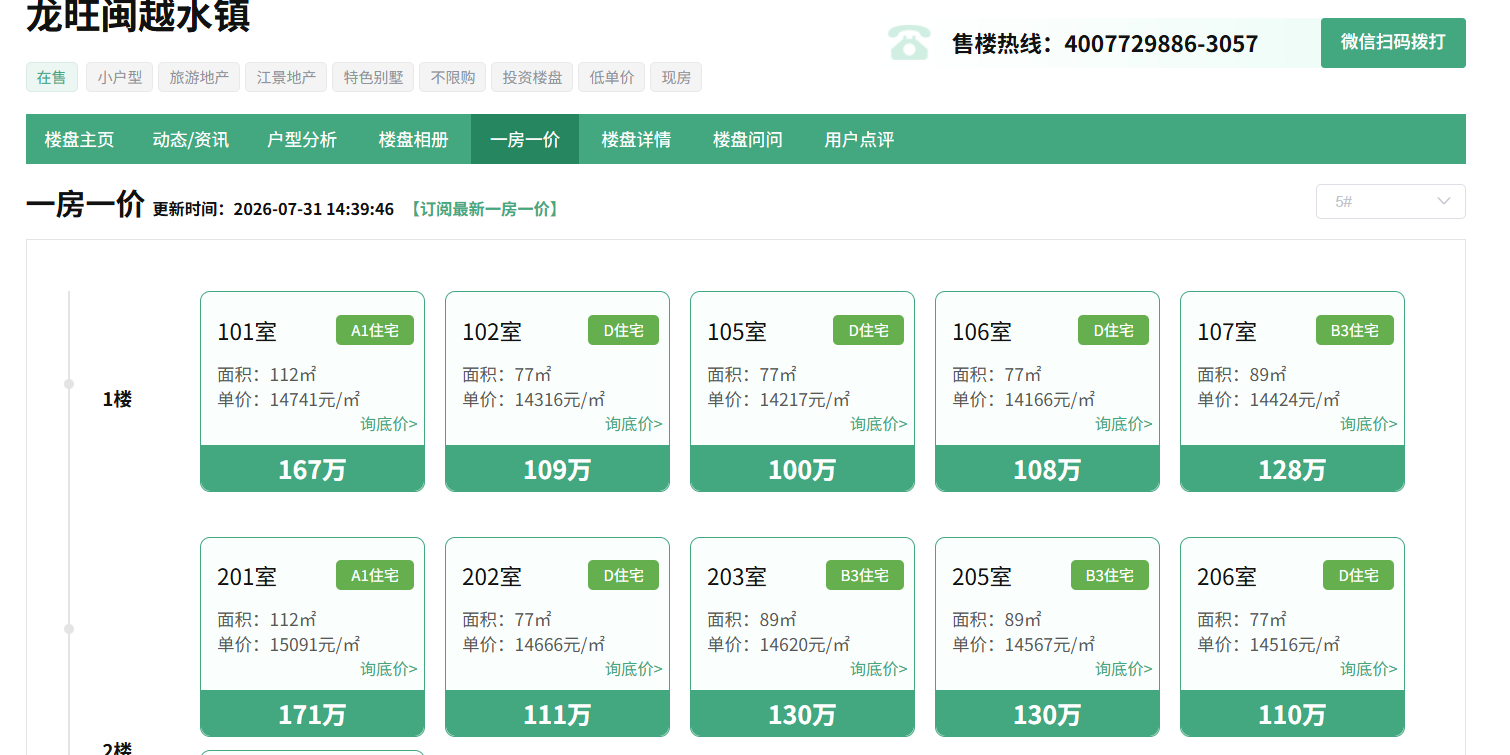The width and height of the screenshot is (1510, 755).
Task: Click D住宅 badge on 202室 card
Action: 623,575
